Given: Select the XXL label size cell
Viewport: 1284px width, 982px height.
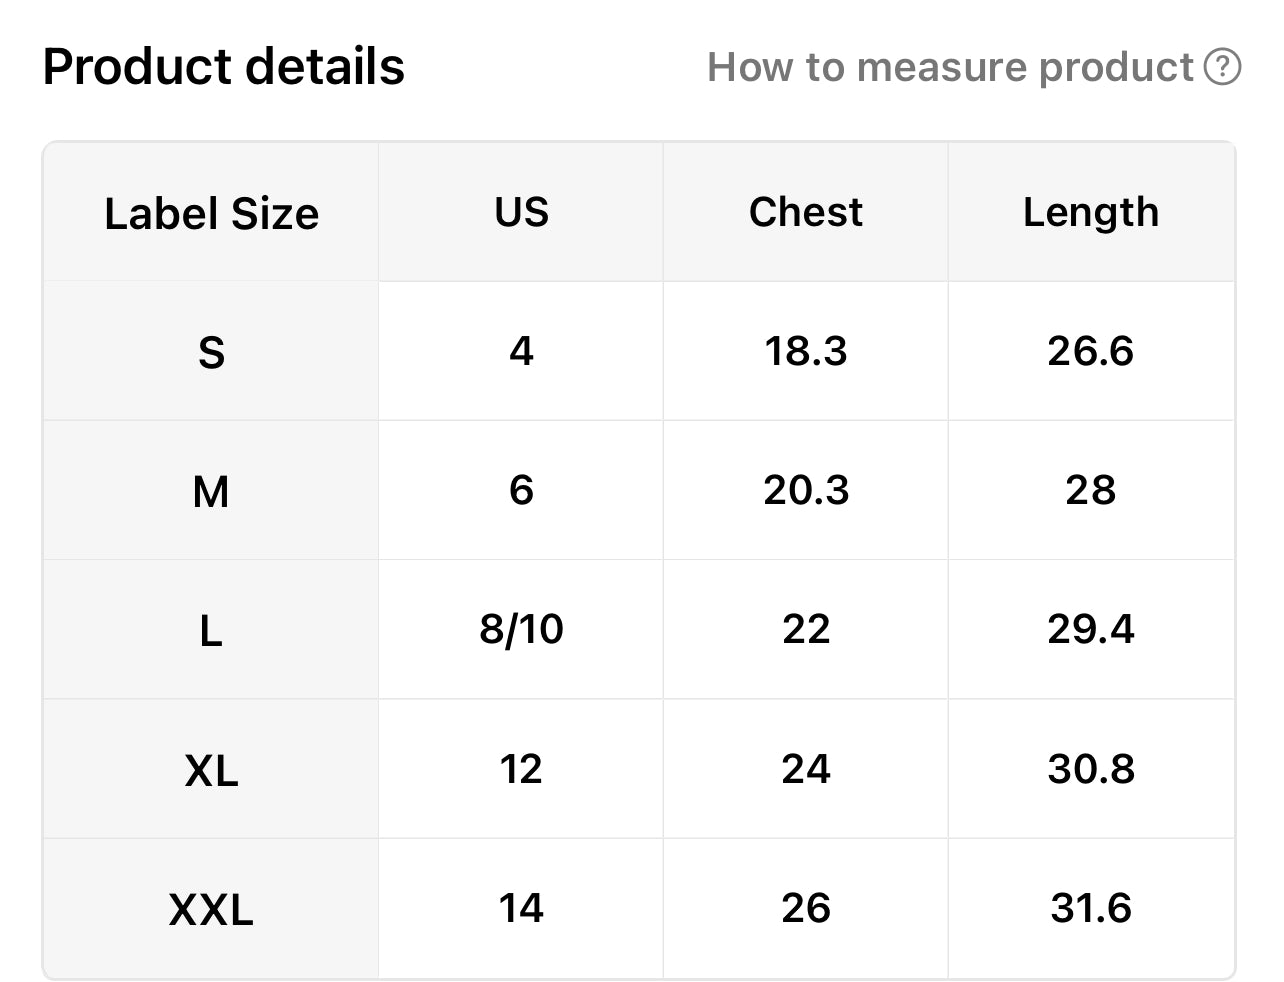Looking at the screenshot, I should click(x=211, y=909).
